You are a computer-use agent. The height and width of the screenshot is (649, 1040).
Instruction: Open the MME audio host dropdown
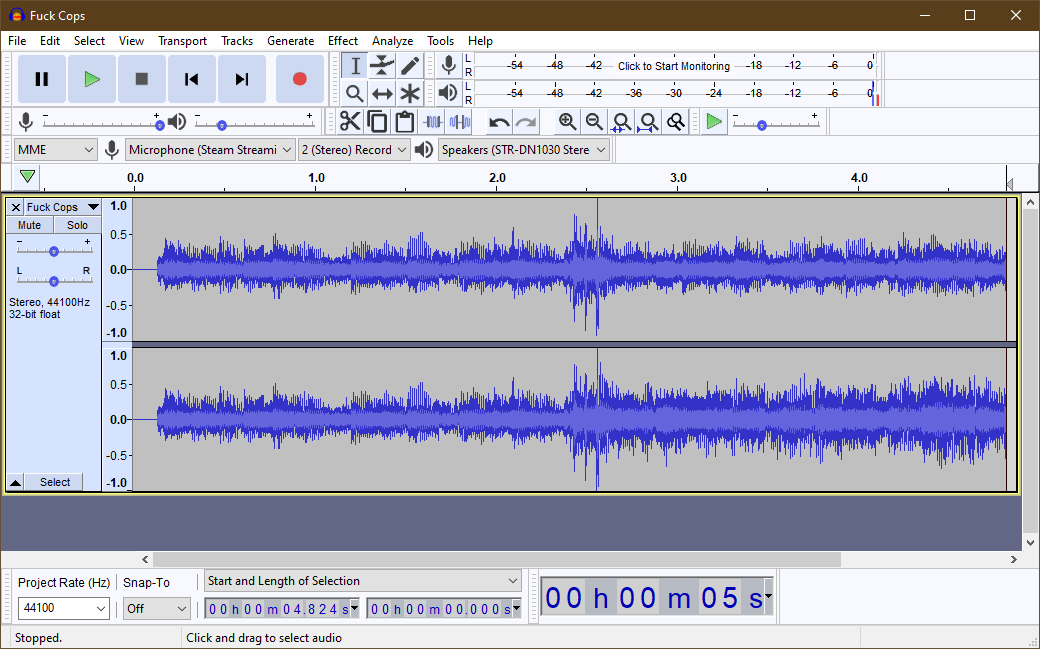(x=56, y=150)
